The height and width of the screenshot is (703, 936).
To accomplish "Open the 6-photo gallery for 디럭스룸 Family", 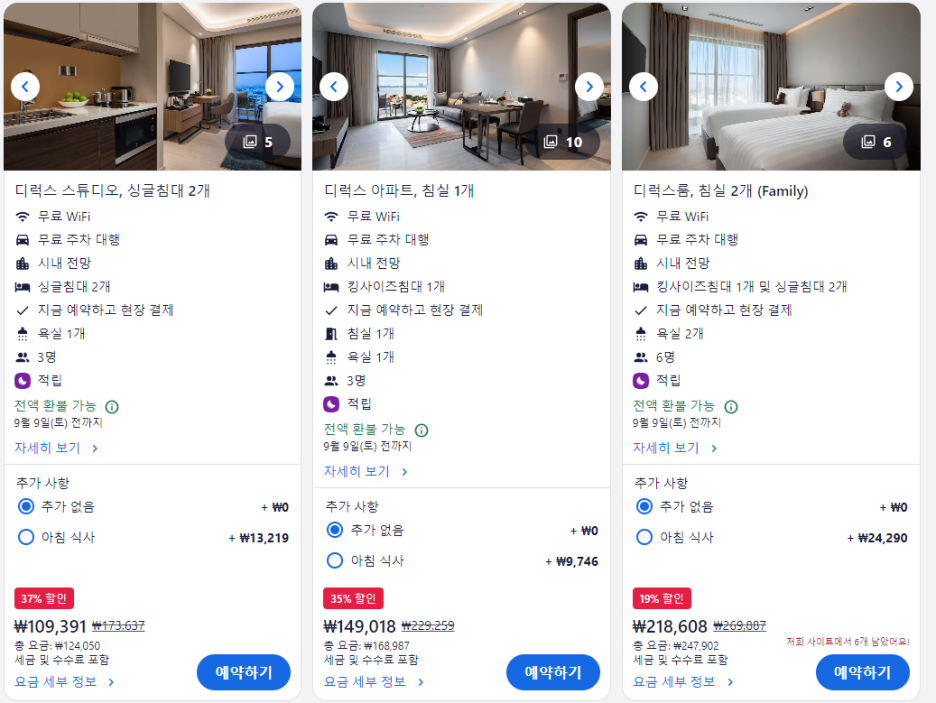I will coord(876,142).
